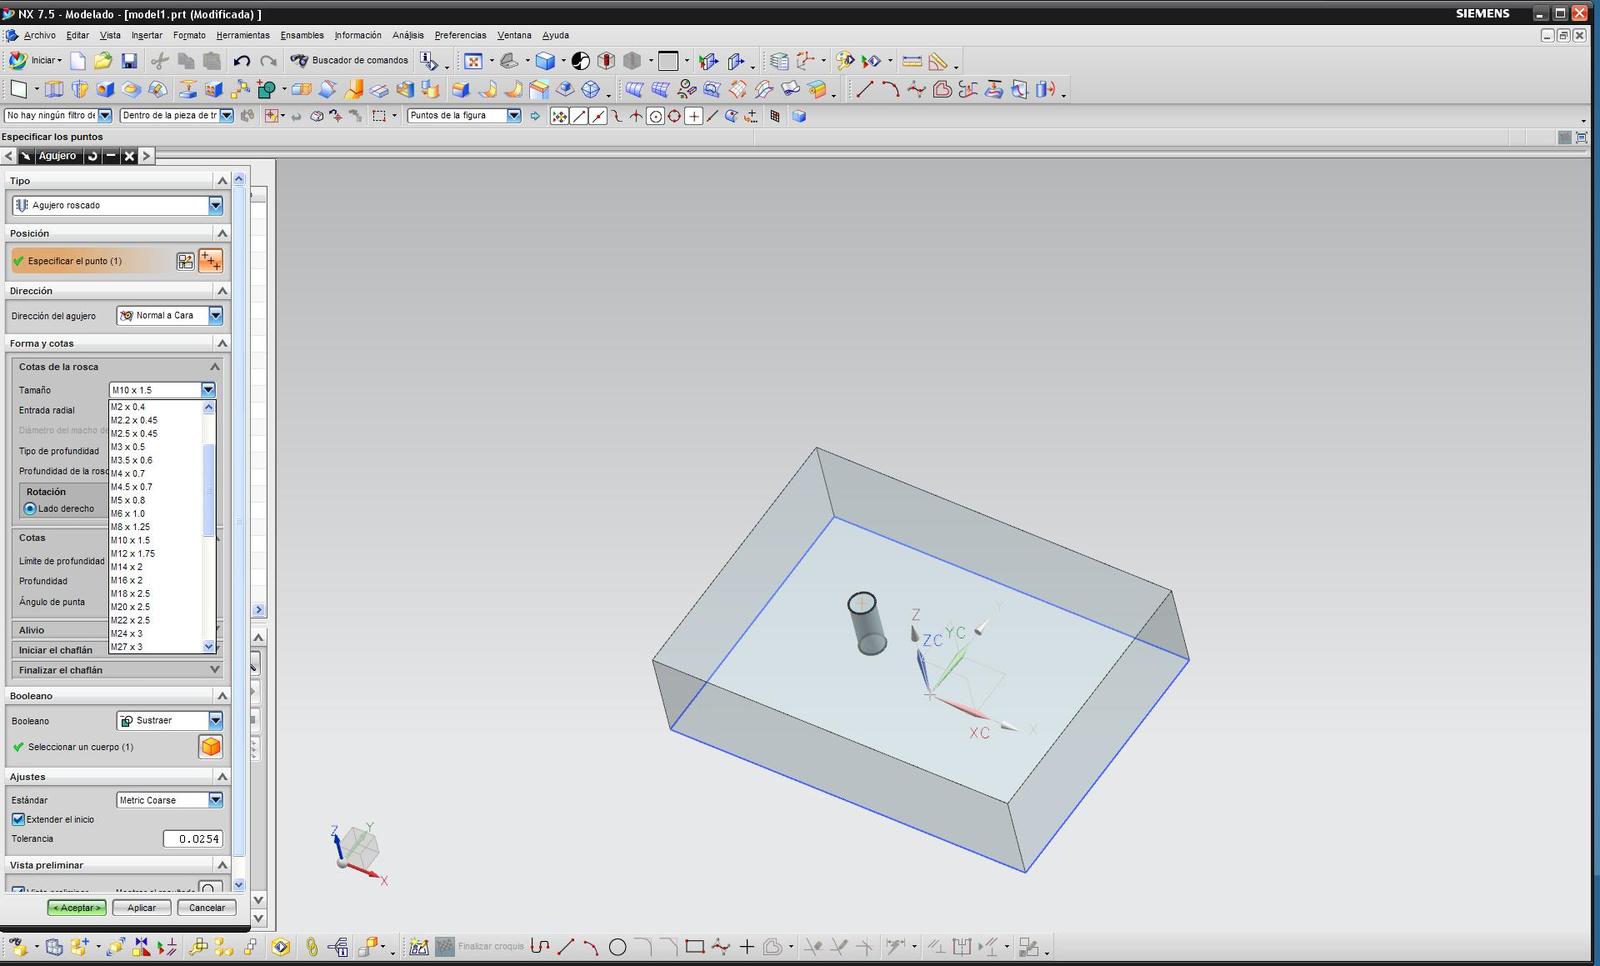Click the blue shaded cube rendering icon
The height and width of the screenshot is (966, 1600).
click(x=545, y=61)
